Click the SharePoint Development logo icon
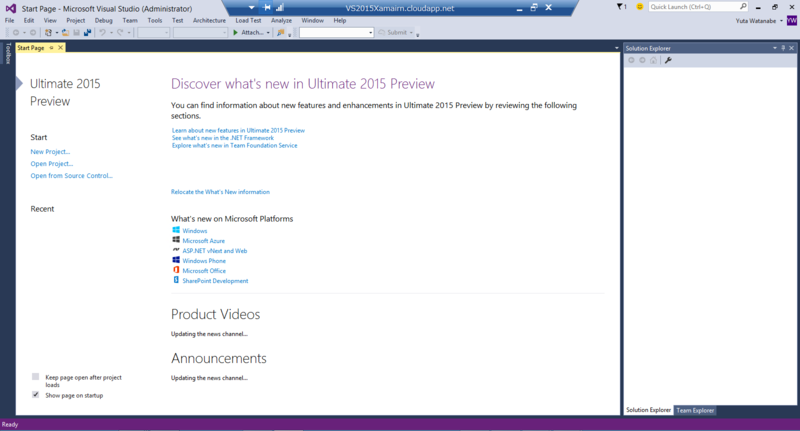 (176, 280)
